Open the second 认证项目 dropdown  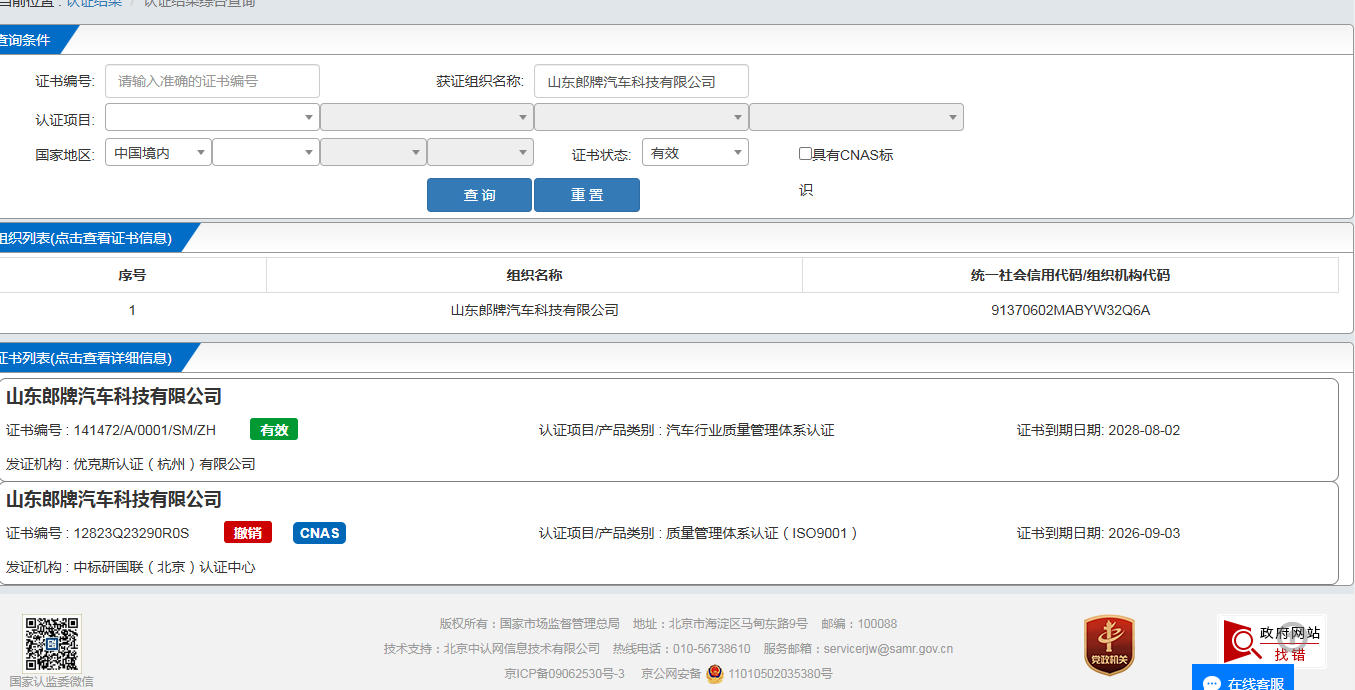pos(427,117)
